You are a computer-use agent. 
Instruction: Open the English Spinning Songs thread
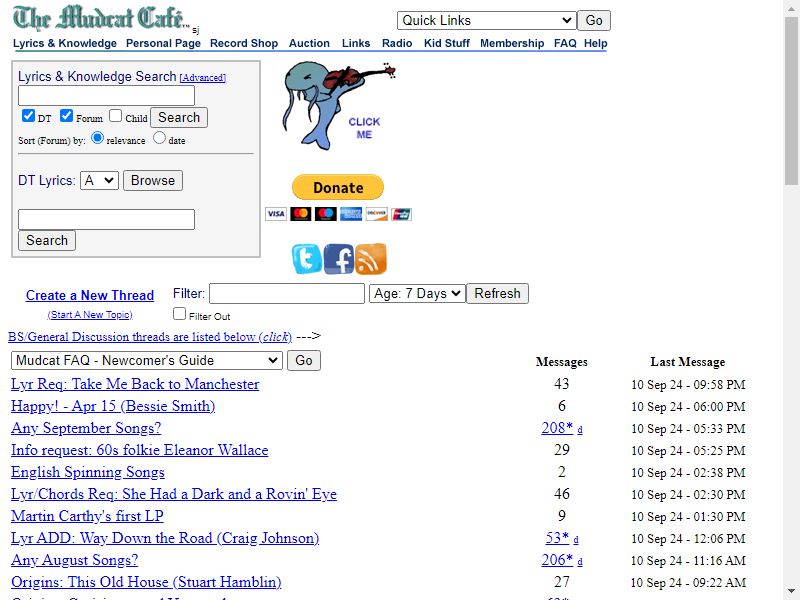[x=88, y=472]
